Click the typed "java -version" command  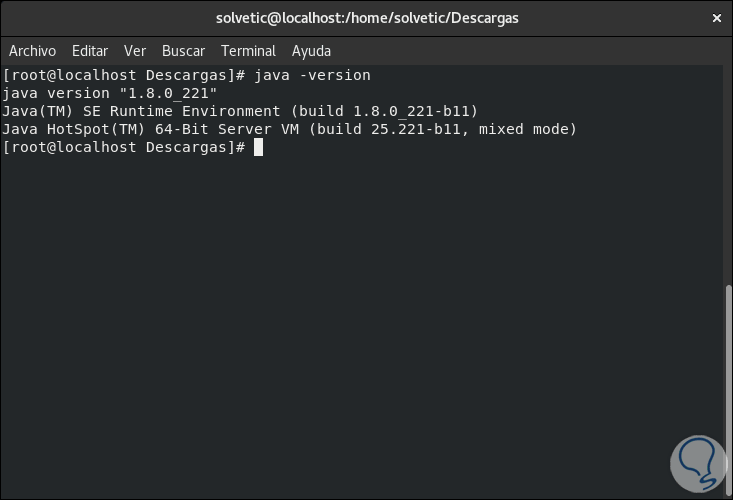click(x=312, y=76)
